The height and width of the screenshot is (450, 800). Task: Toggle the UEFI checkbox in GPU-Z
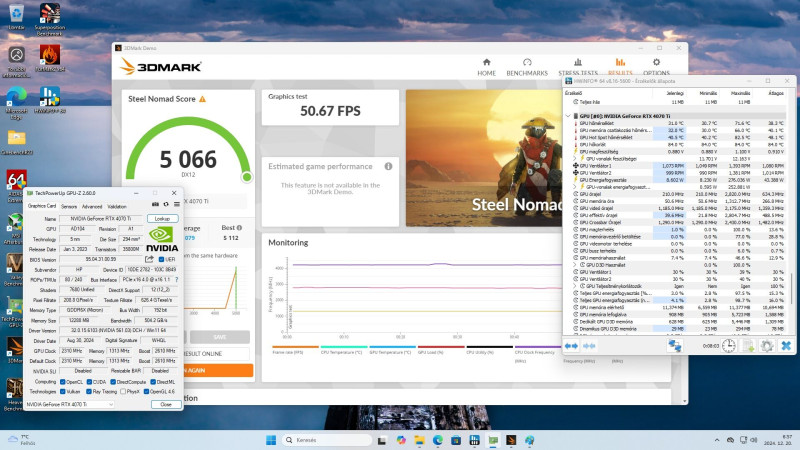pyautogui.click(x=161, y=259)
